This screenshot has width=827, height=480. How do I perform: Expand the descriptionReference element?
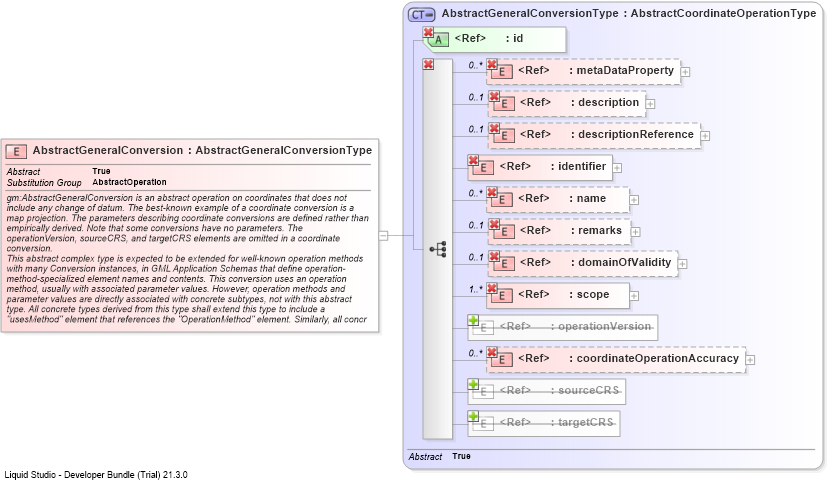click(705, 136)
